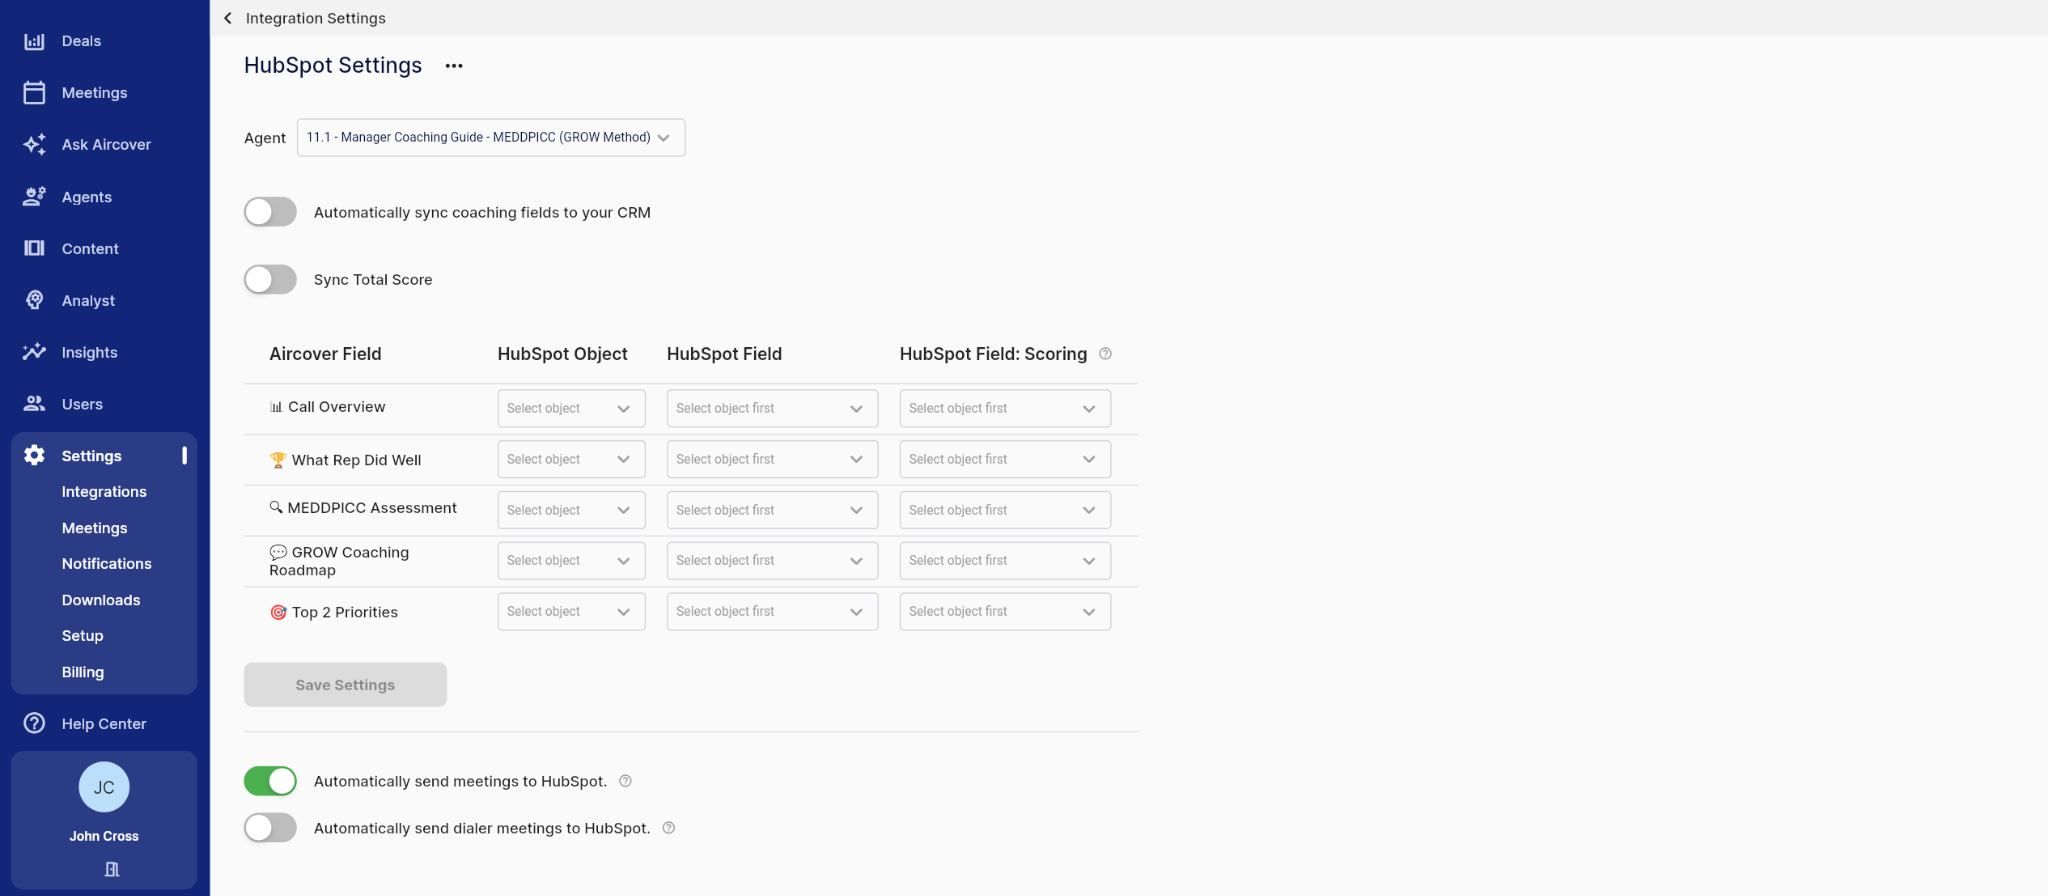Click the Save Settings button

pos(345,685)
